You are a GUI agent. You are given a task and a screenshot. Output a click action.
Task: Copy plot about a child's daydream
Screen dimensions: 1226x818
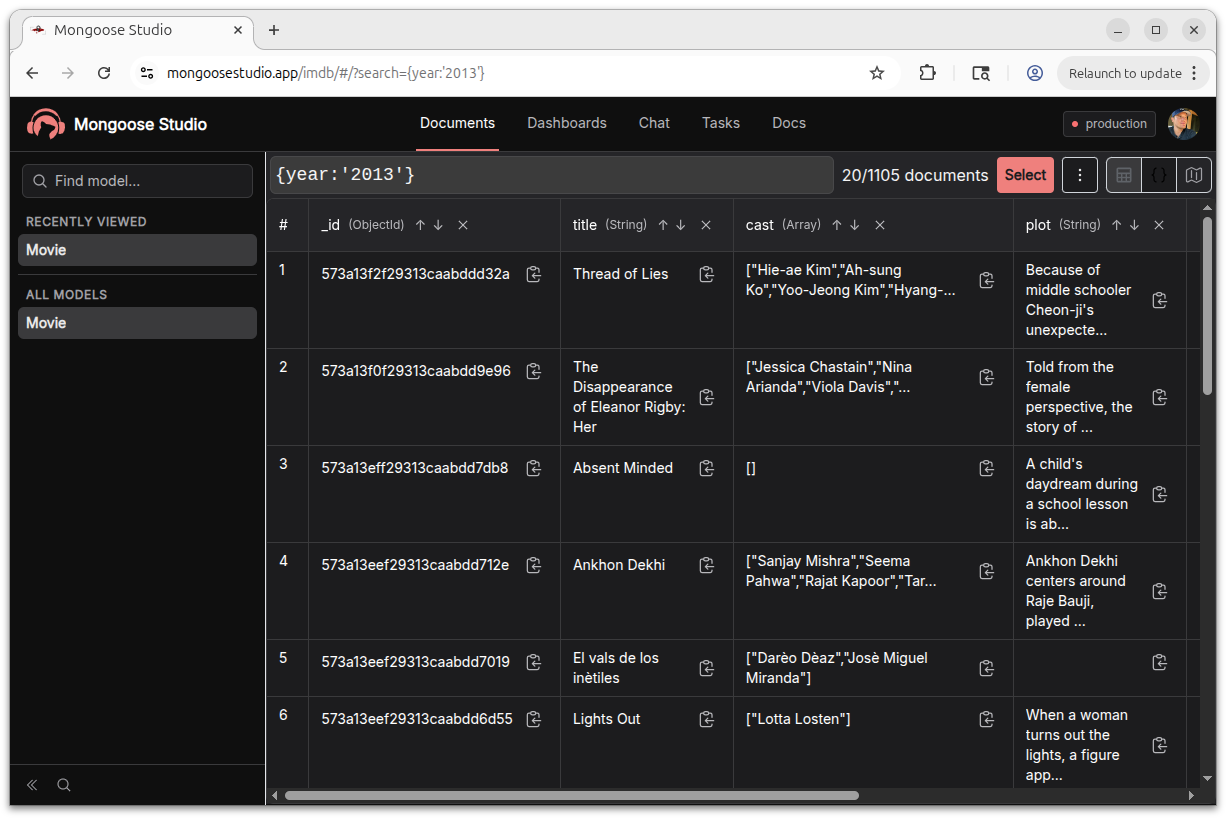tap(1160, 494)
